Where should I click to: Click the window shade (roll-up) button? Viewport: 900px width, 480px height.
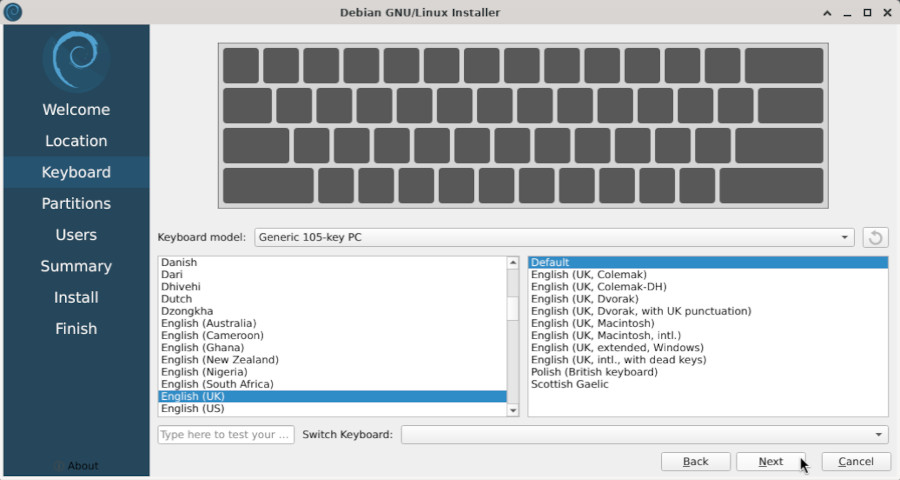(827, 13)
